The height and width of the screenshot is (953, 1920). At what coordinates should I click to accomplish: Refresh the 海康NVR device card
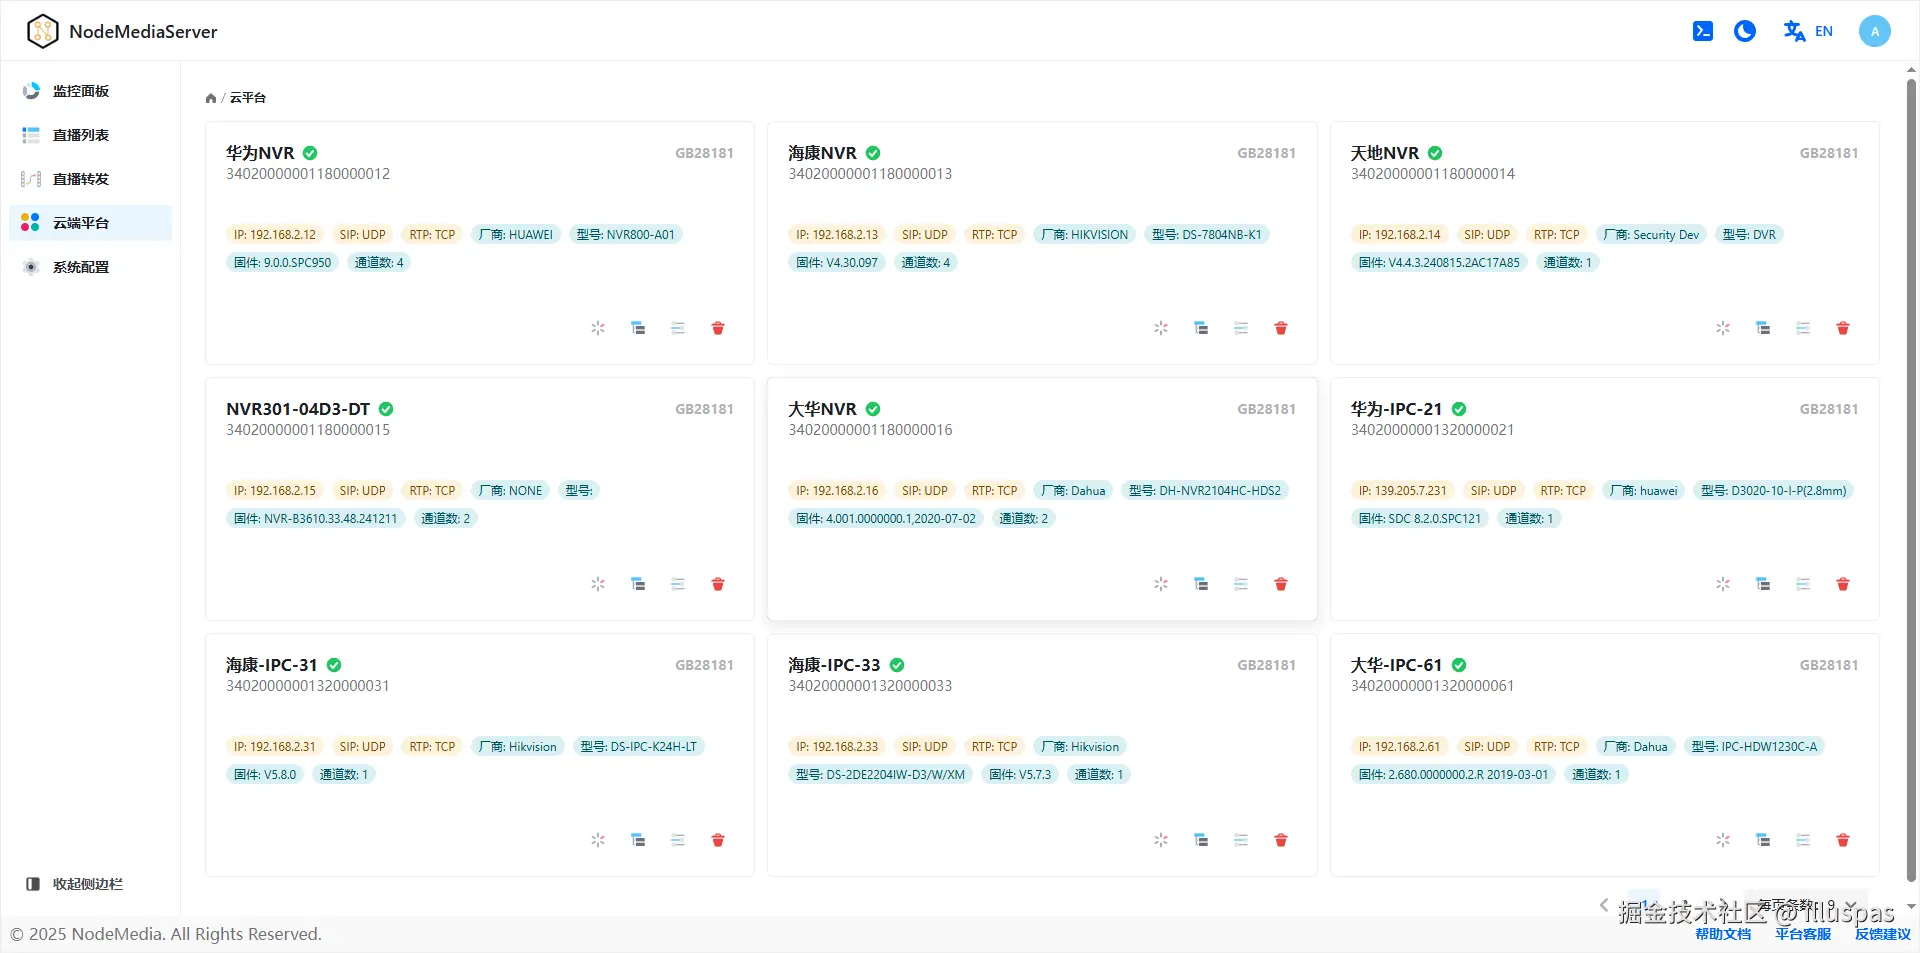click(x=1161, y=328)
